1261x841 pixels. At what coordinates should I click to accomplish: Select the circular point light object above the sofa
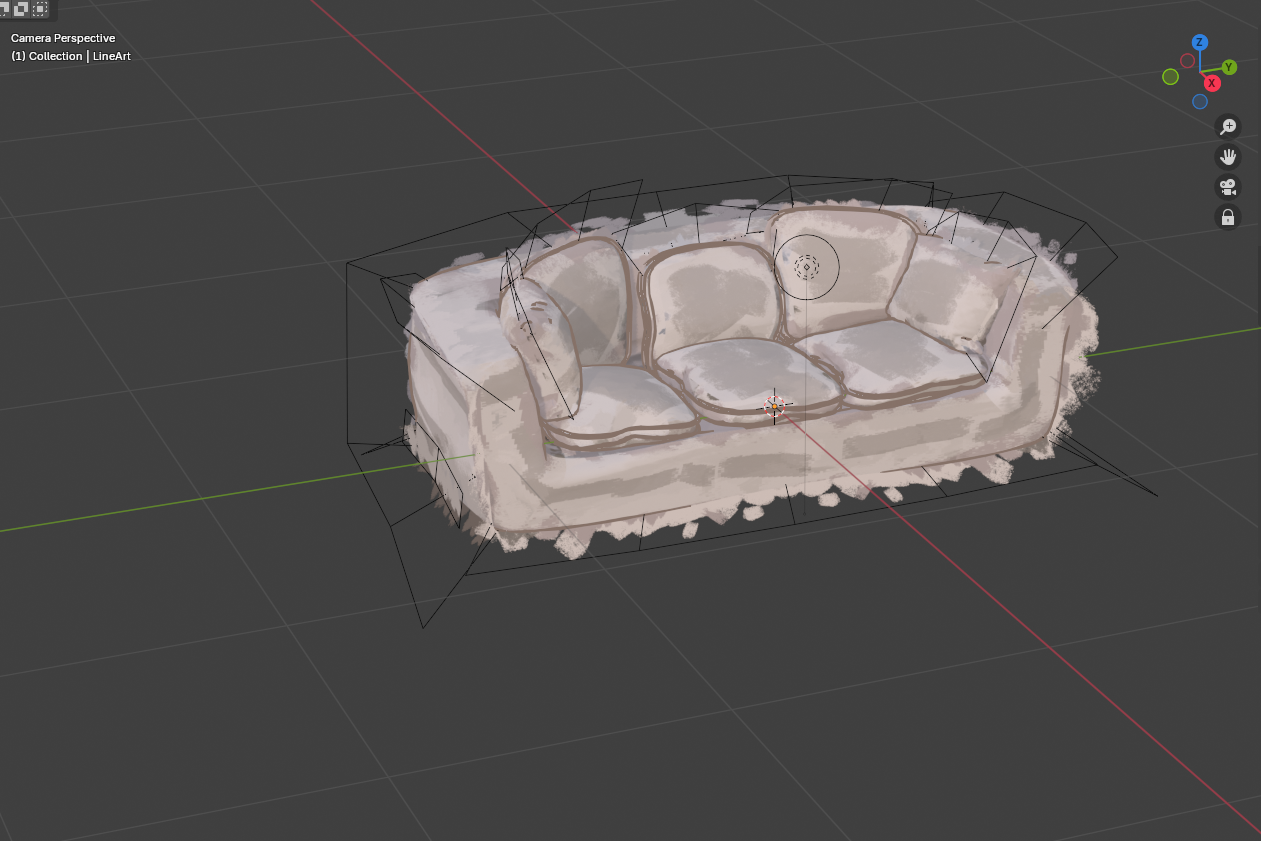pyautogui.click(x=806, y=267)
